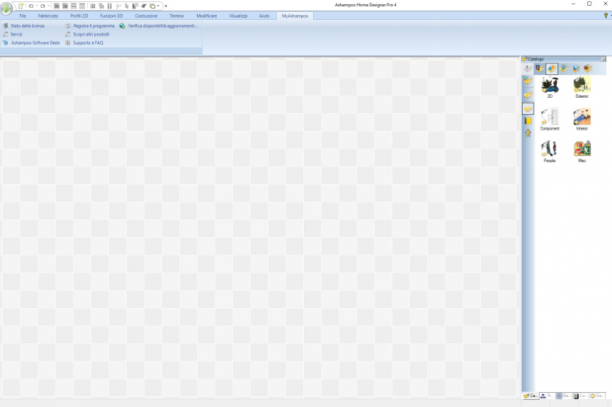Click the yellow book sidebar icon
Viewport: 612px width, 407px height.
click(528, 121)
